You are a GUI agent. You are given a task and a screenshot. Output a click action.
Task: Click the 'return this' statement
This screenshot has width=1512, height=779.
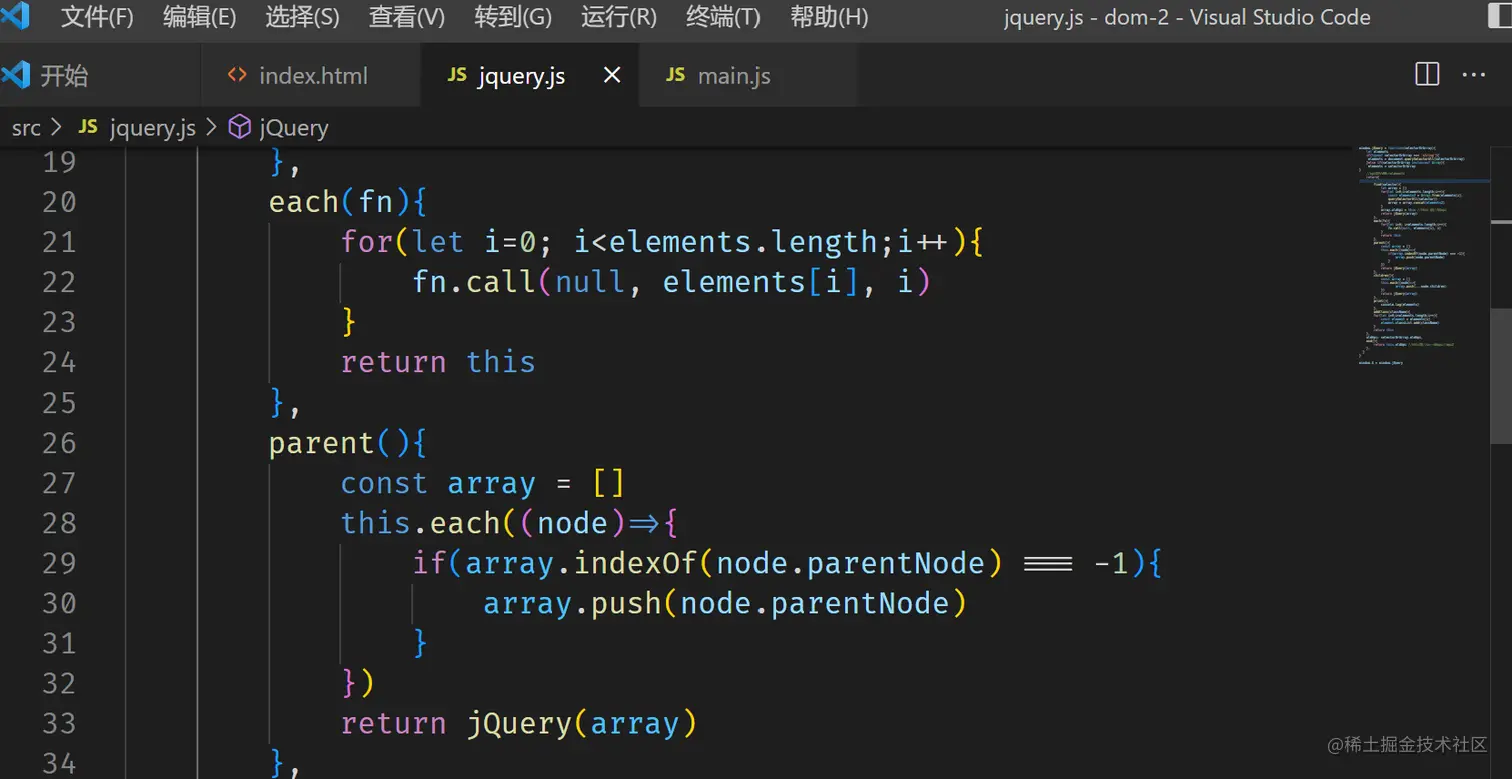coord(438,362)
